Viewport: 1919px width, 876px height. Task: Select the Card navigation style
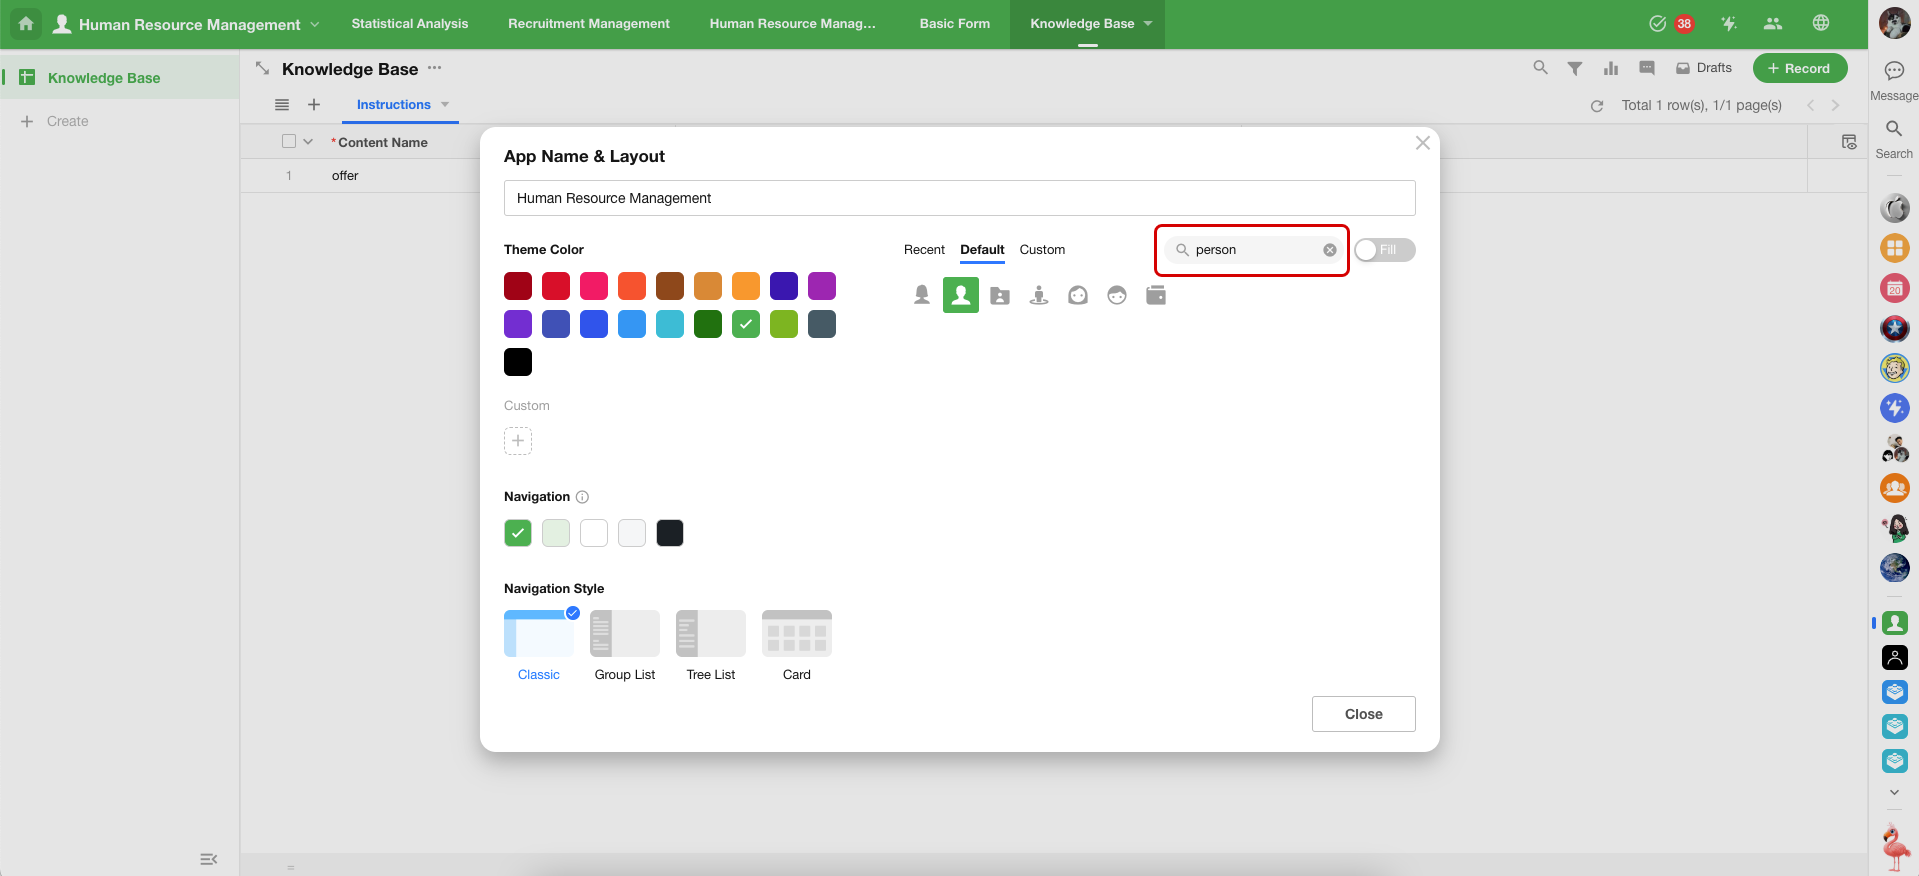pyautogui.click(x=797, y=634)
